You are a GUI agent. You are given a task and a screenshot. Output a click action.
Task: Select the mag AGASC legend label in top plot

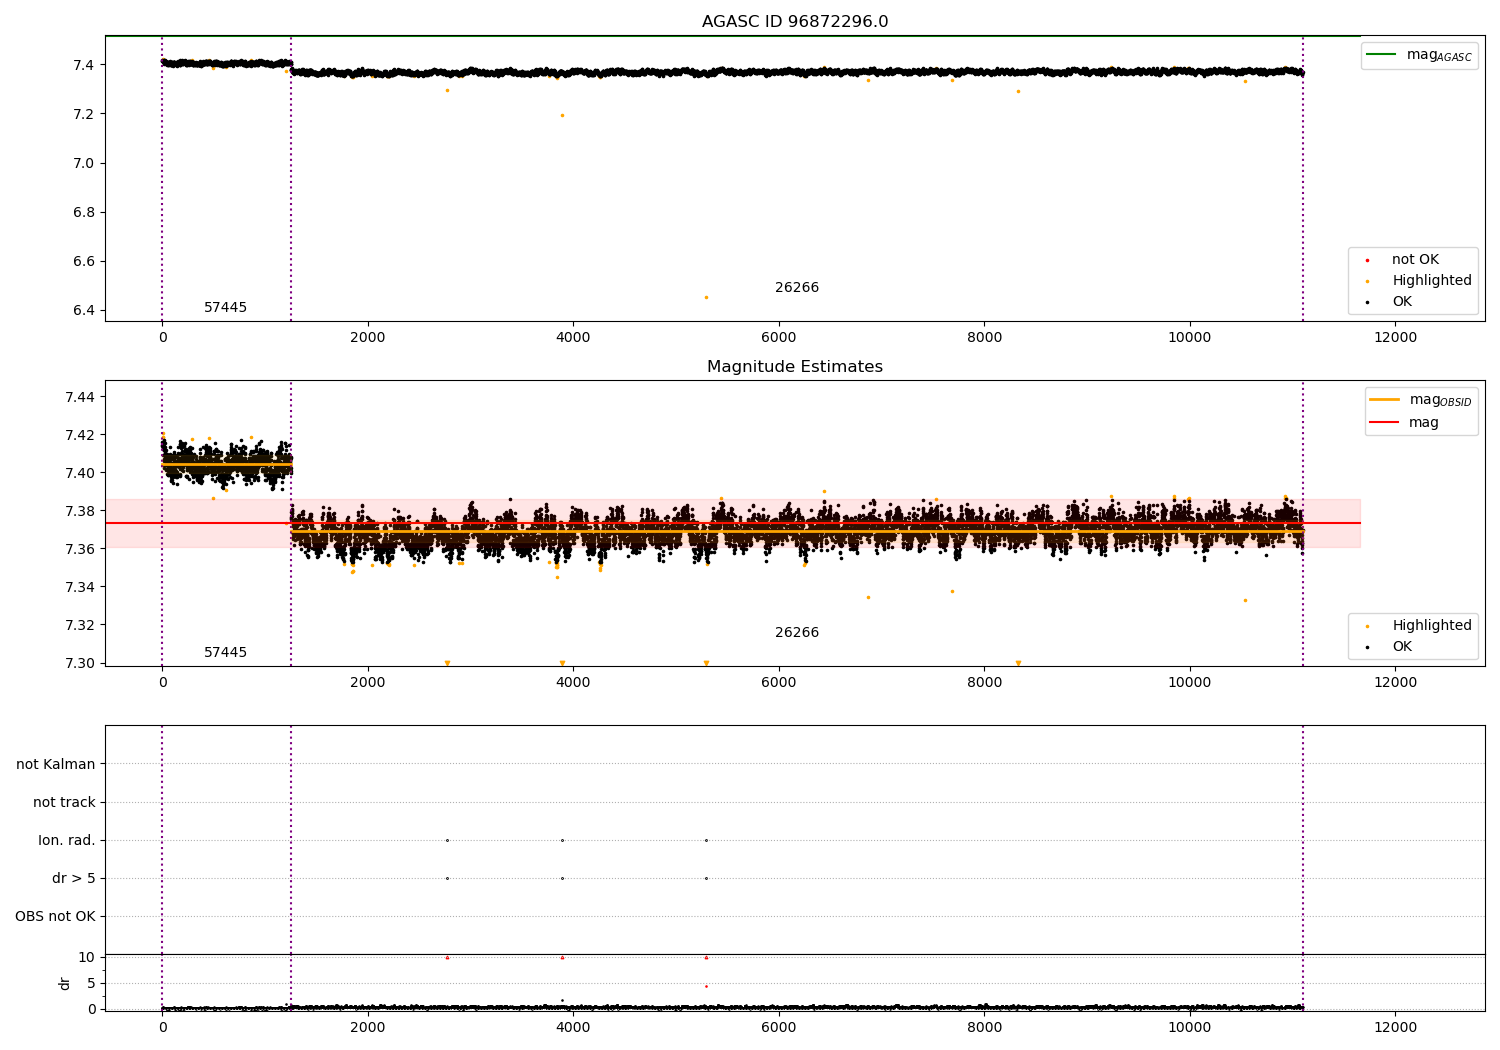click(x=1439, y=55)
